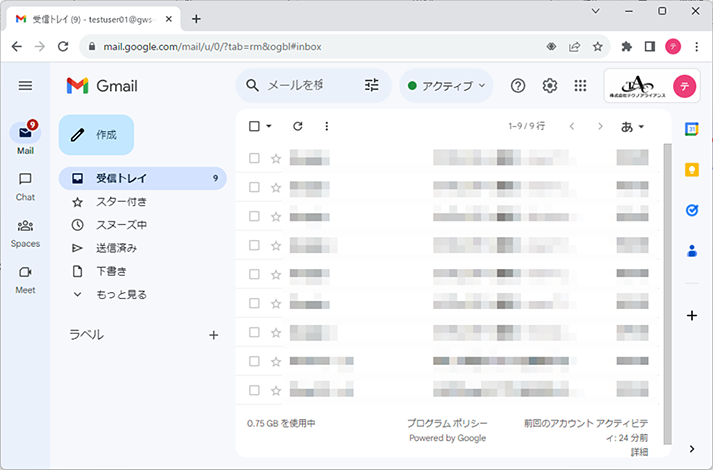This screenshot has height=470, width=713.
Task: Click the mail list vertical scrollbar
Action: pyautogui.click(x=667, y=294)
